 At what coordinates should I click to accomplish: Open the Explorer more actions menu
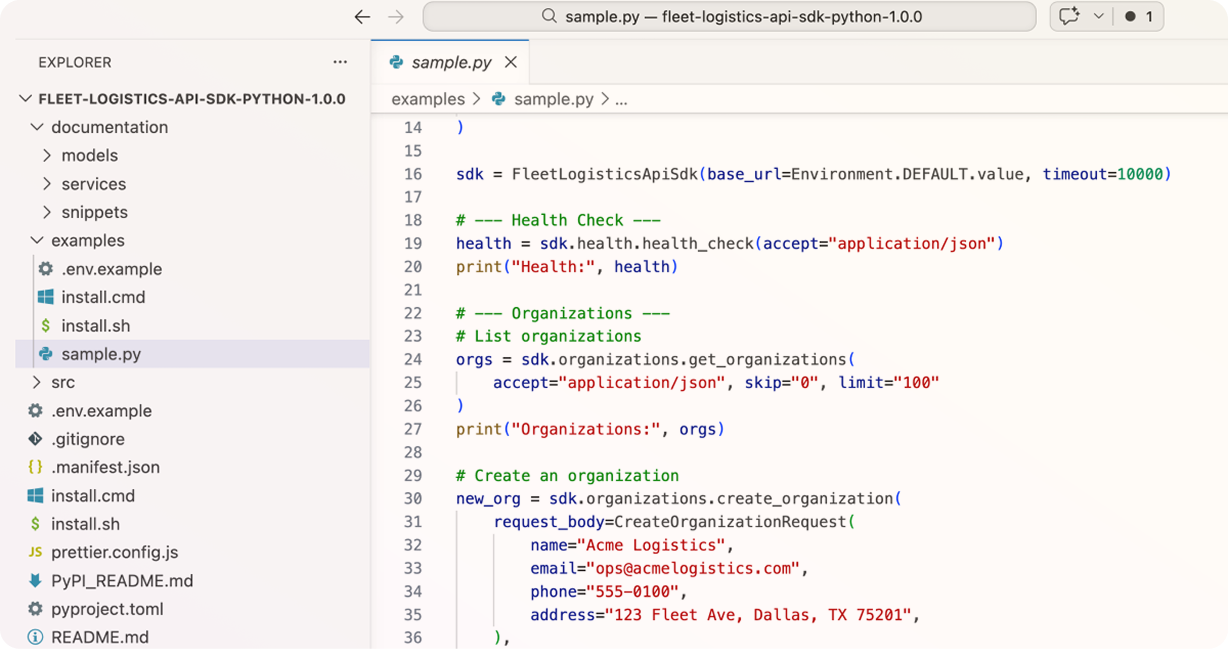click(340, 62)
